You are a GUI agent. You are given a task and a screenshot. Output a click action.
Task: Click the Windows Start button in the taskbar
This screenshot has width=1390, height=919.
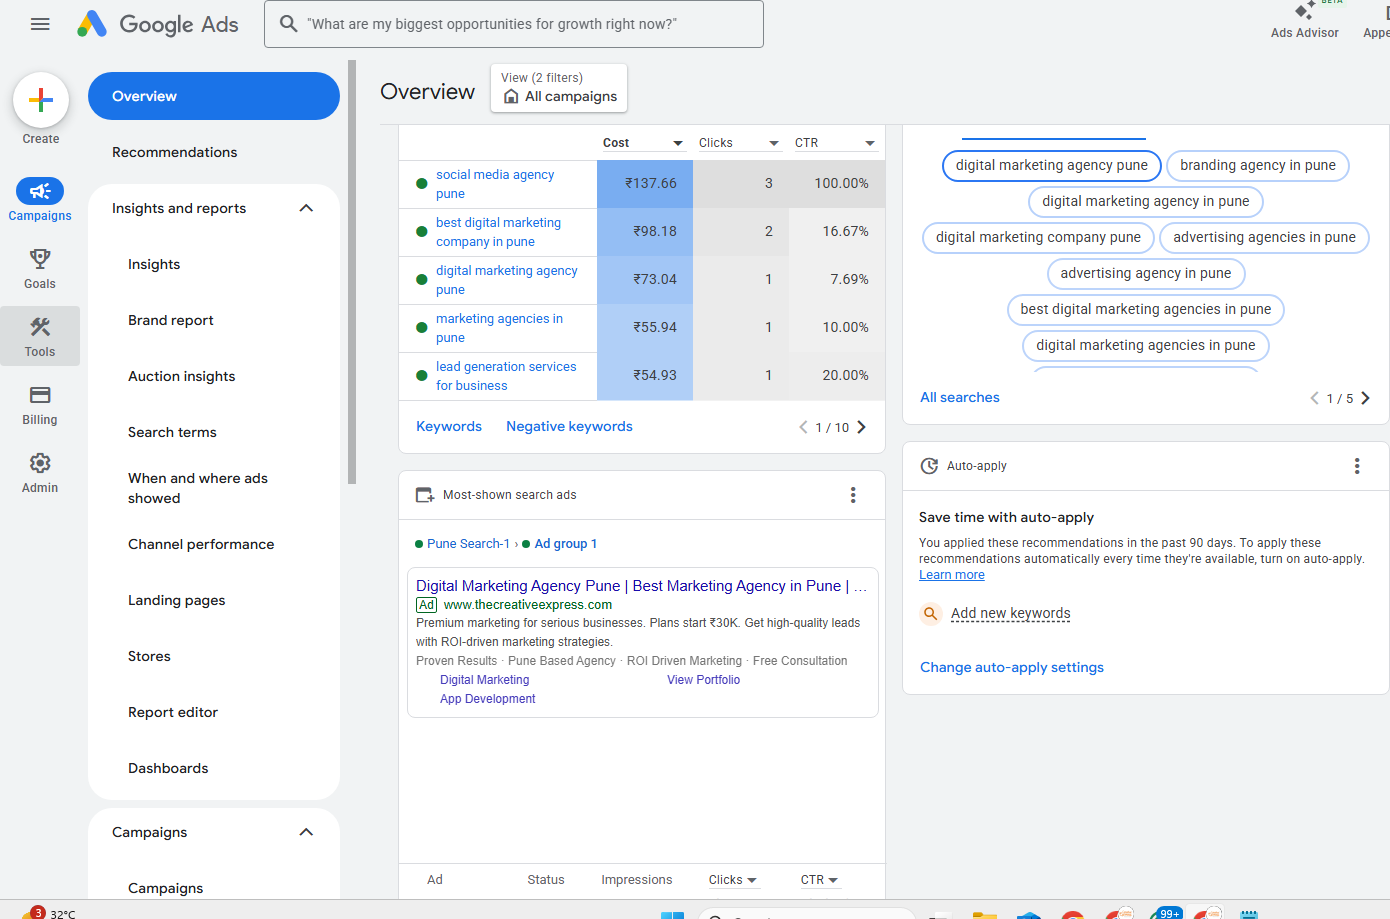pyautogui.click(x=672, y=915)
